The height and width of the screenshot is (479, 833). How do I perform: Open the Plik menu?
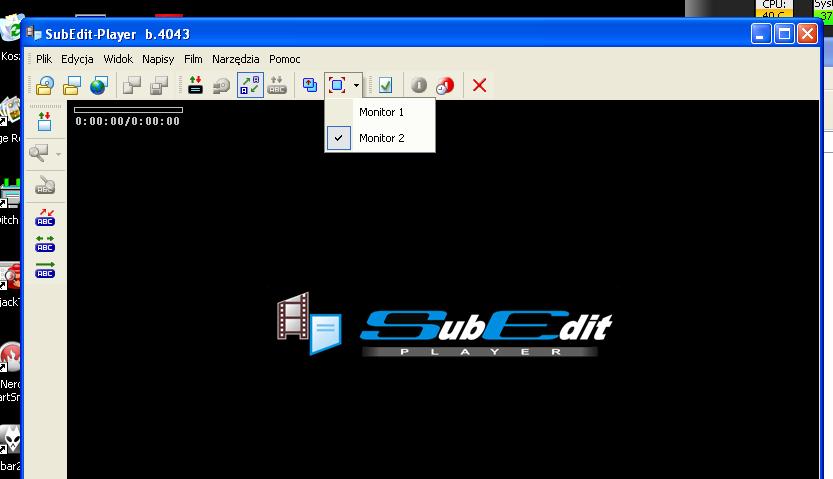point(44,59)
